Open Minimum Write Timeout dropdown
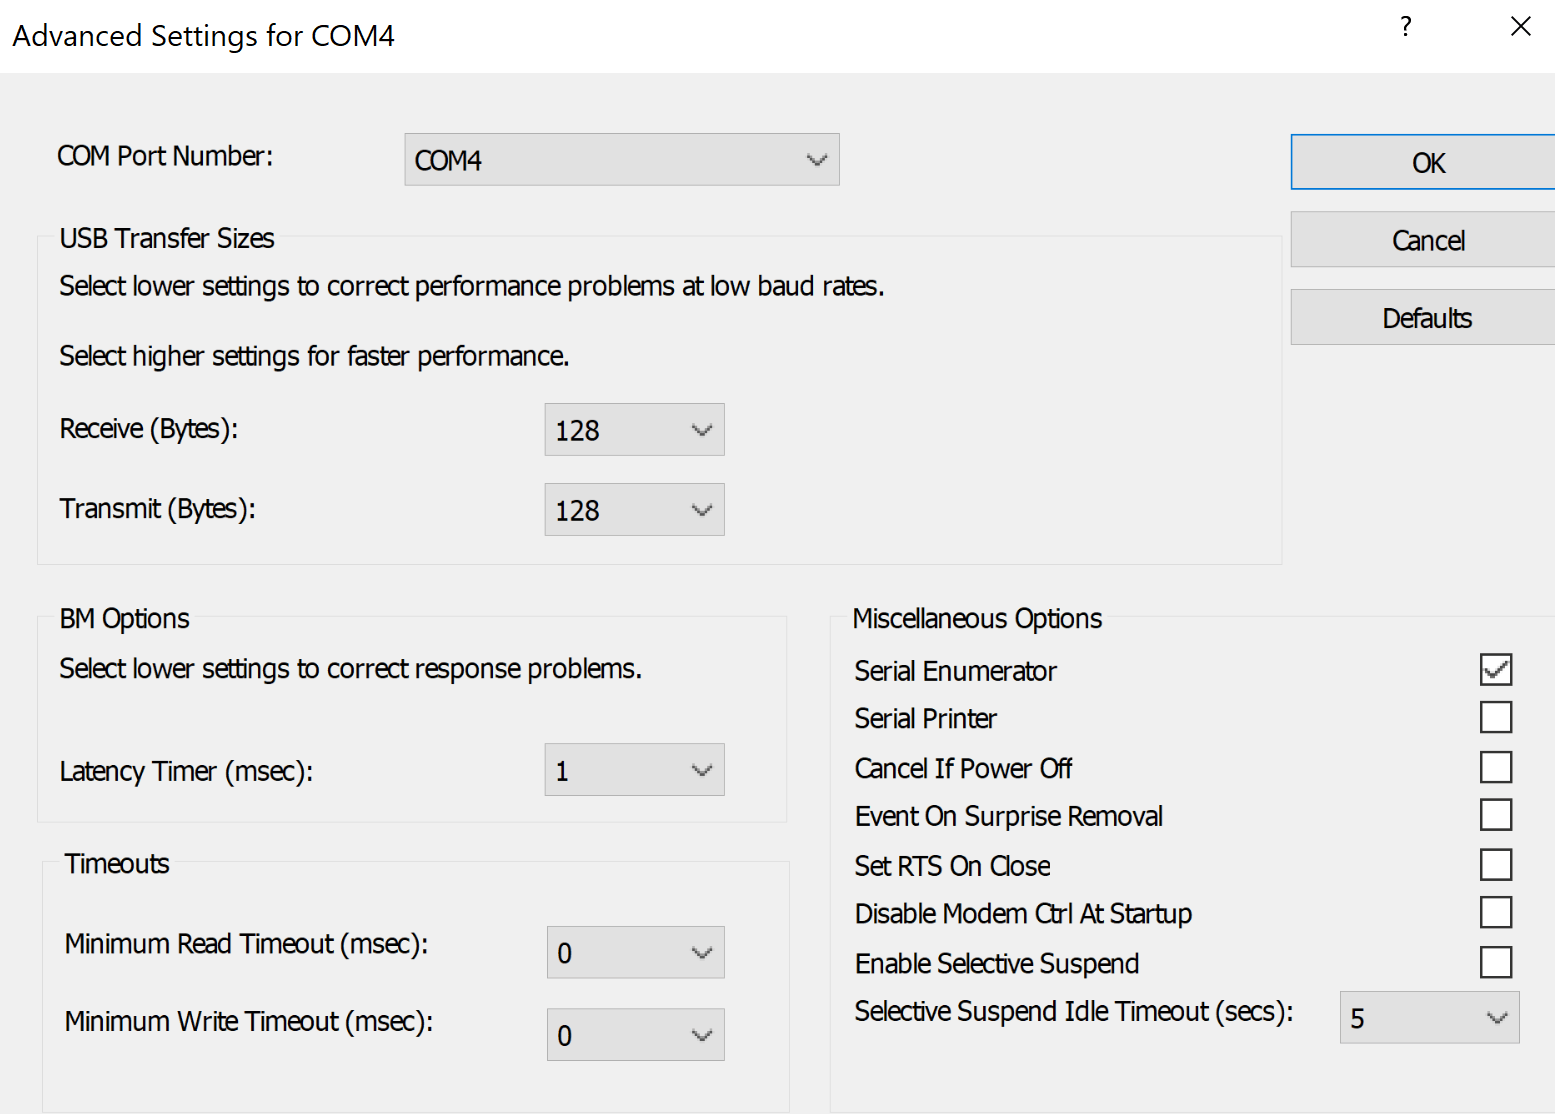 pyautogui.click(x=635, y=1035)
